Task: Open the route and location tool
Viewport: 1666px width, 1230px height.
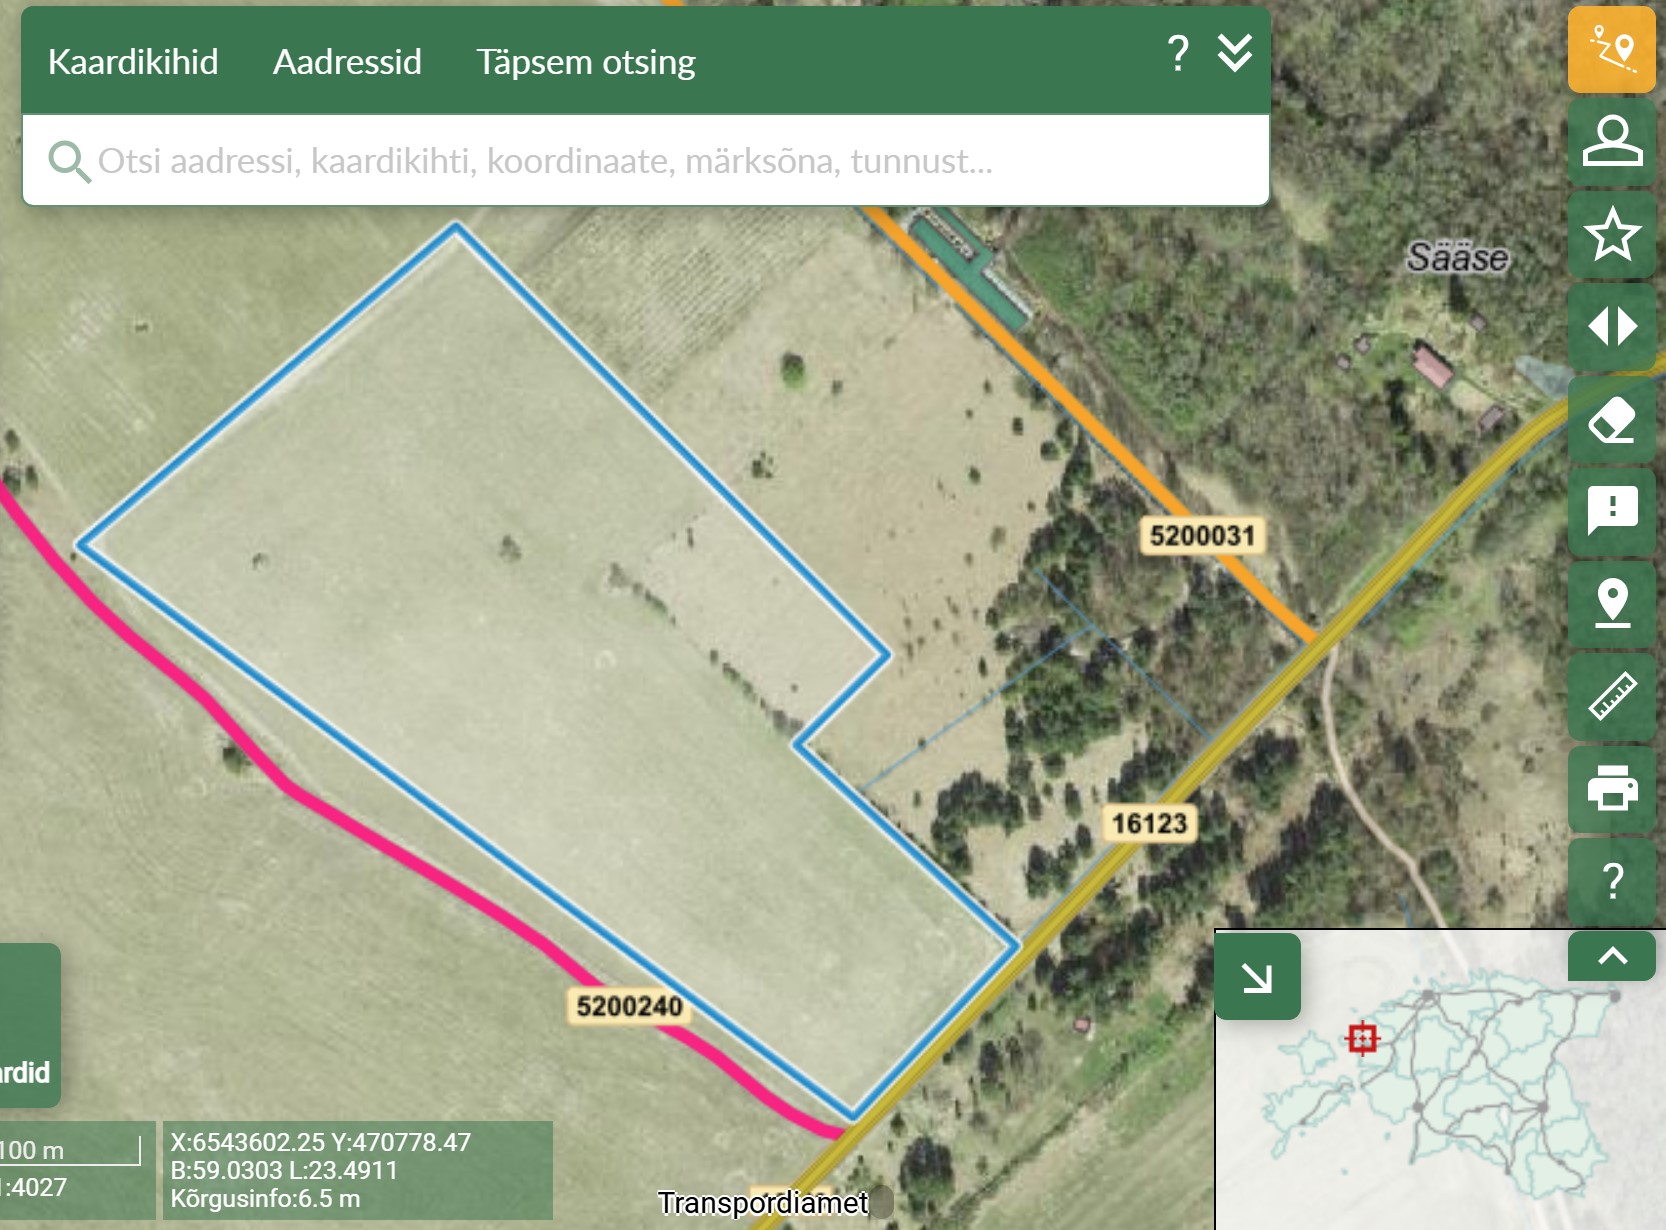Action: click(1611, 50)
